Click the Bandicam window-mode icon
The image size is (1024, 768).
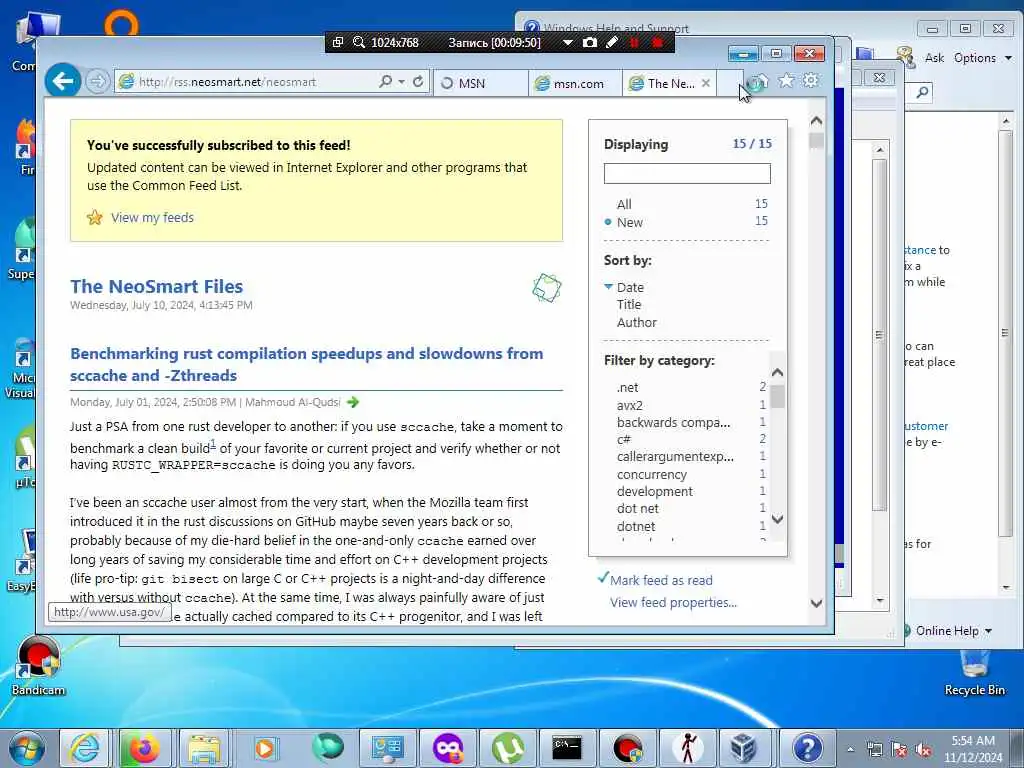coord(338,42)
